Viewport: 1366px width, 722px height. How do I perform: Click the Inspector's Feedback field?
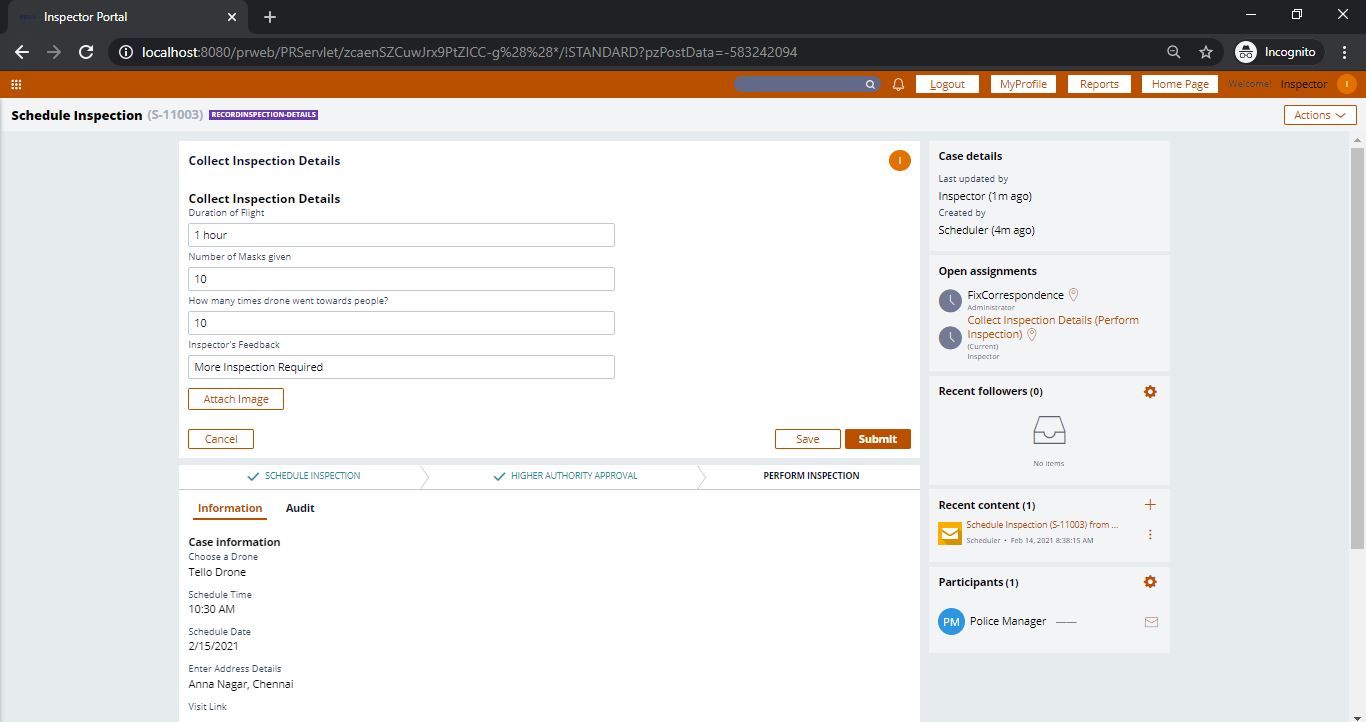point(401,367)
